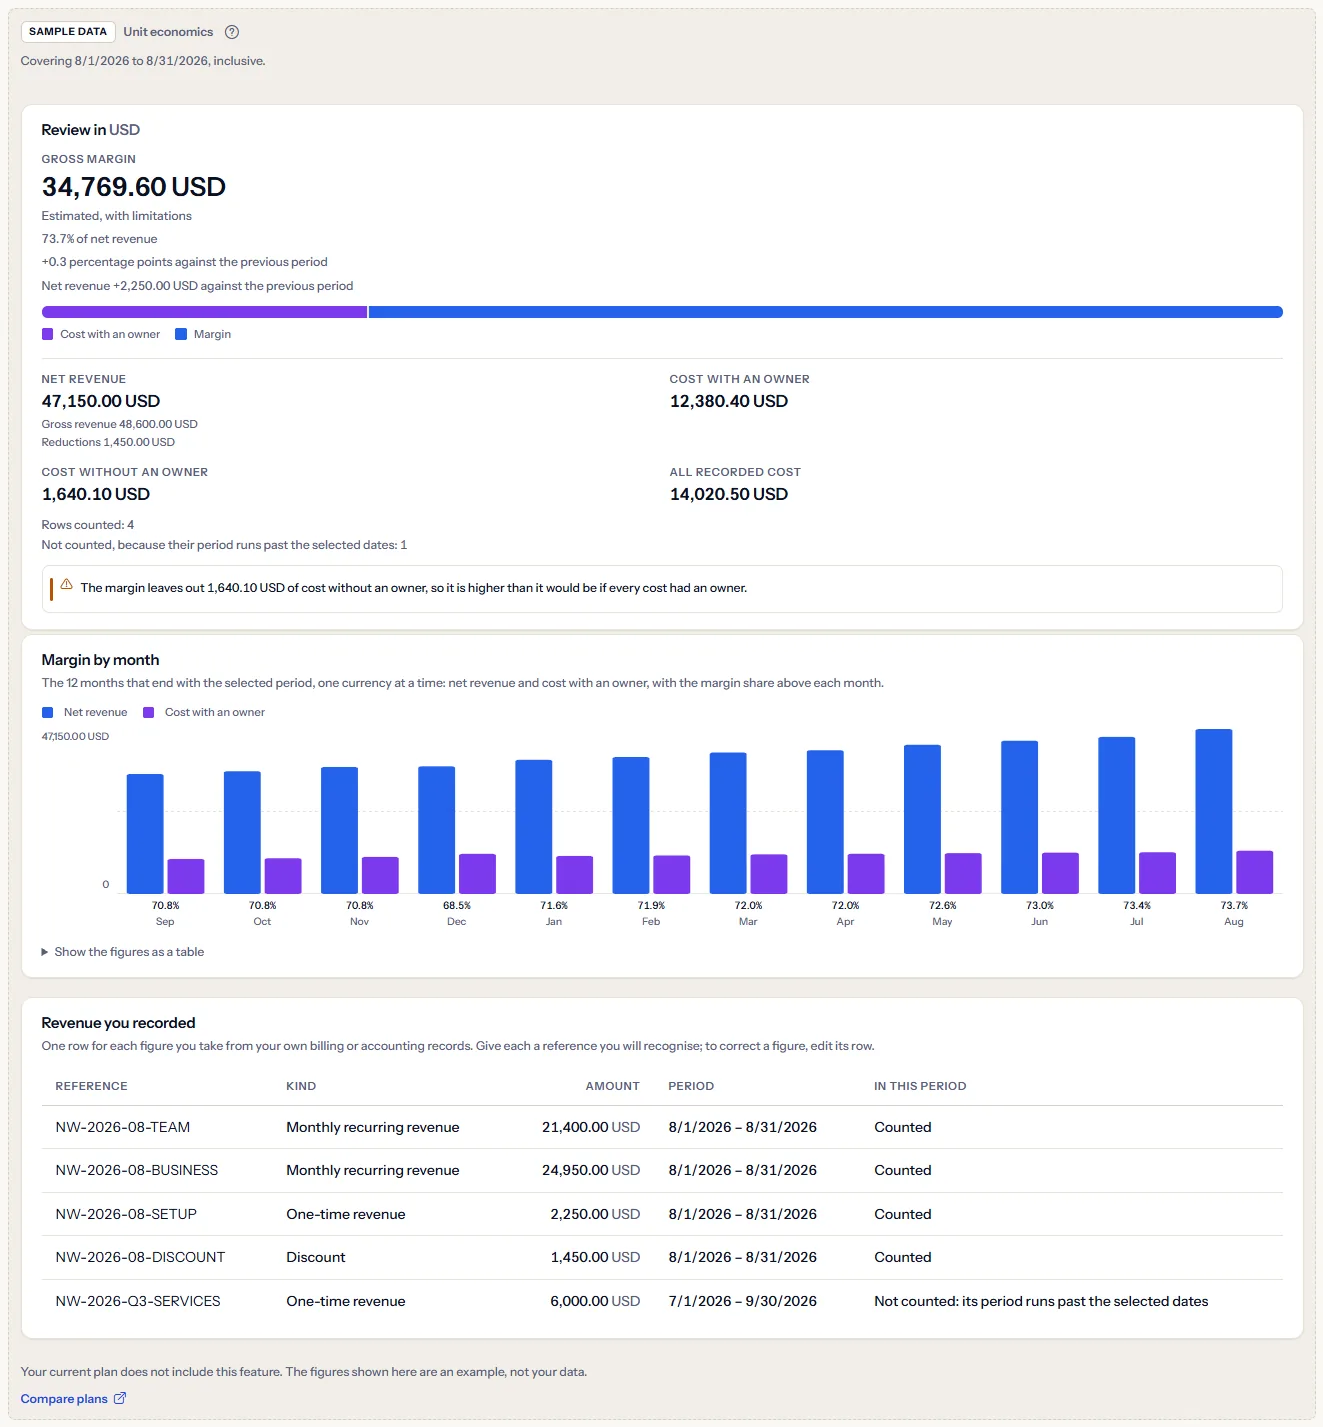Click the blue Net revenue swatch in the chart legend
The image size is (1323, 1427).
[x=47, y=712]
